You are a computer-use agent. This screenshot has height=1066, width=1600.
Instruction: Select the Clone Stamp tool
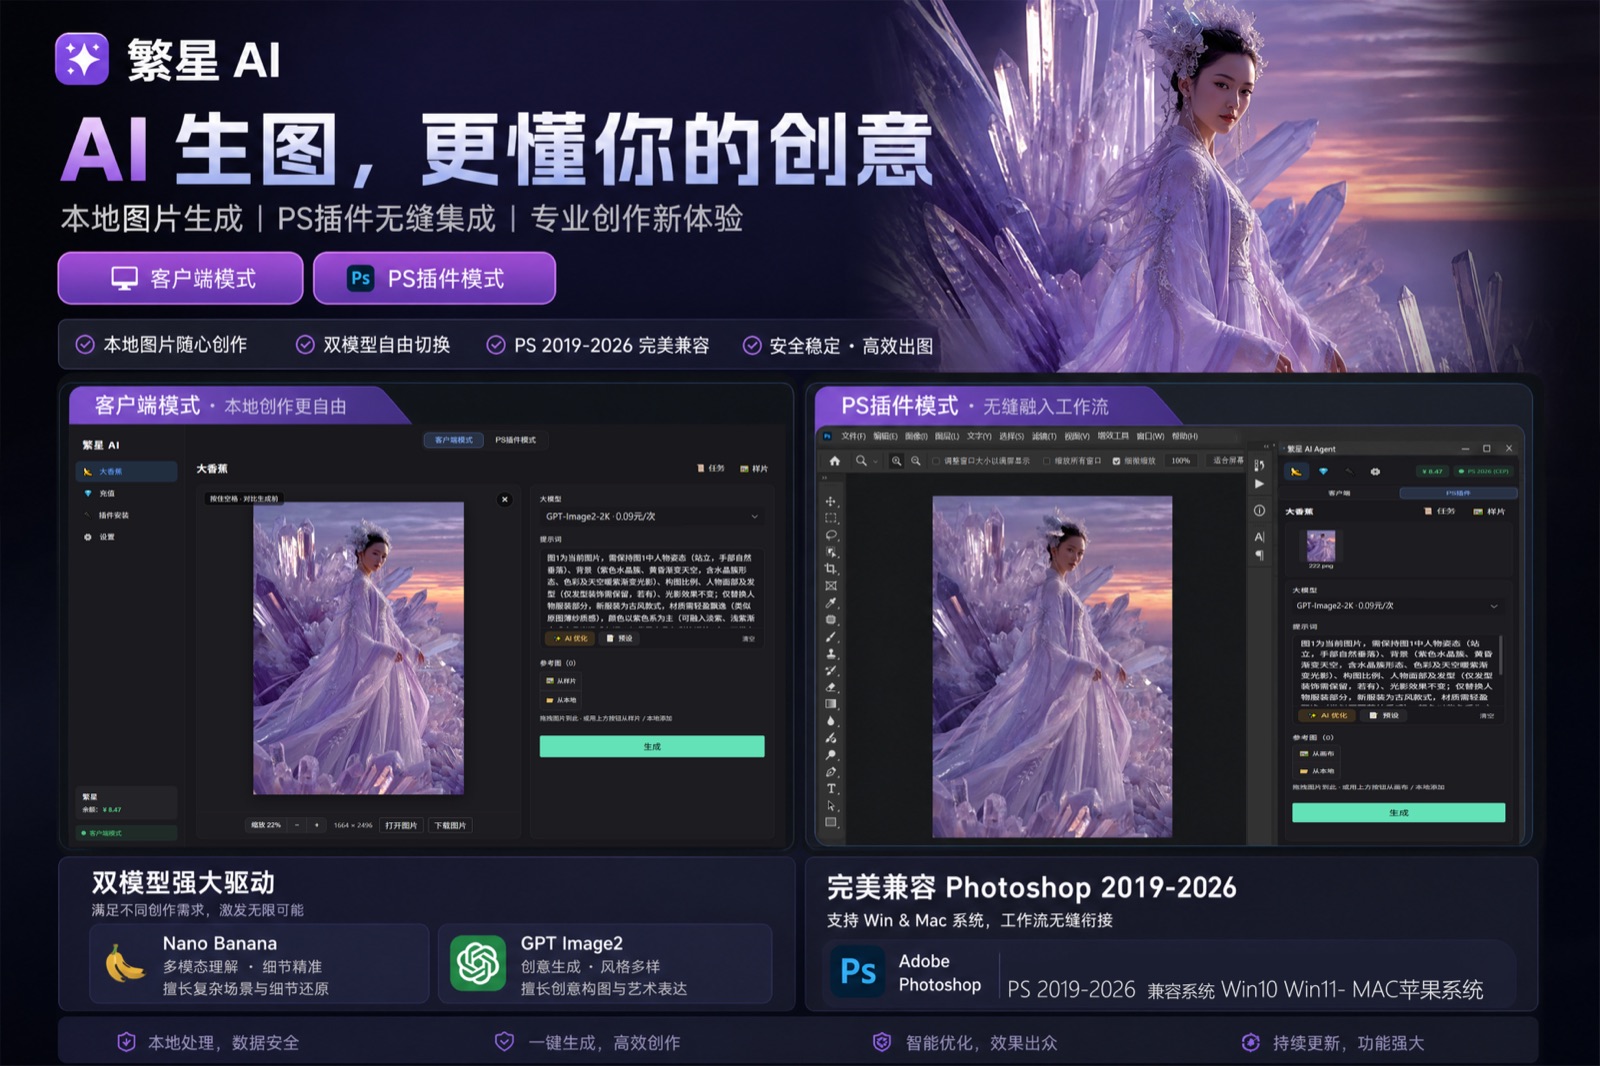pos(830,654)
